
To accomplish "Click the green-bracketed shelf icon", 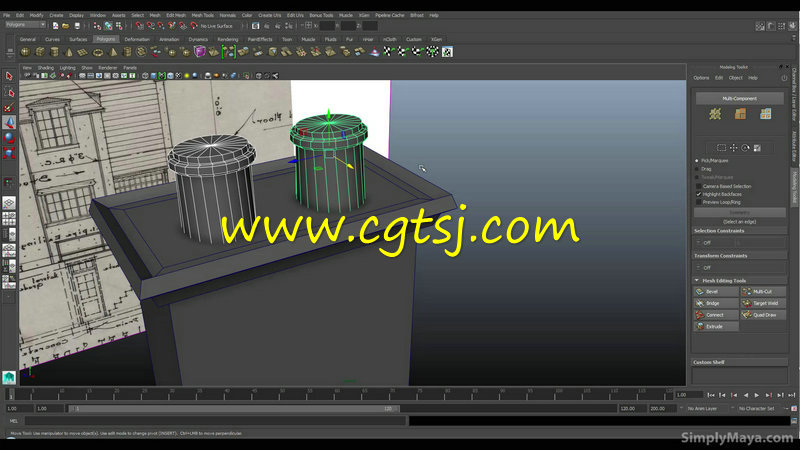I will pyautogui.click(x=229, y=52).
